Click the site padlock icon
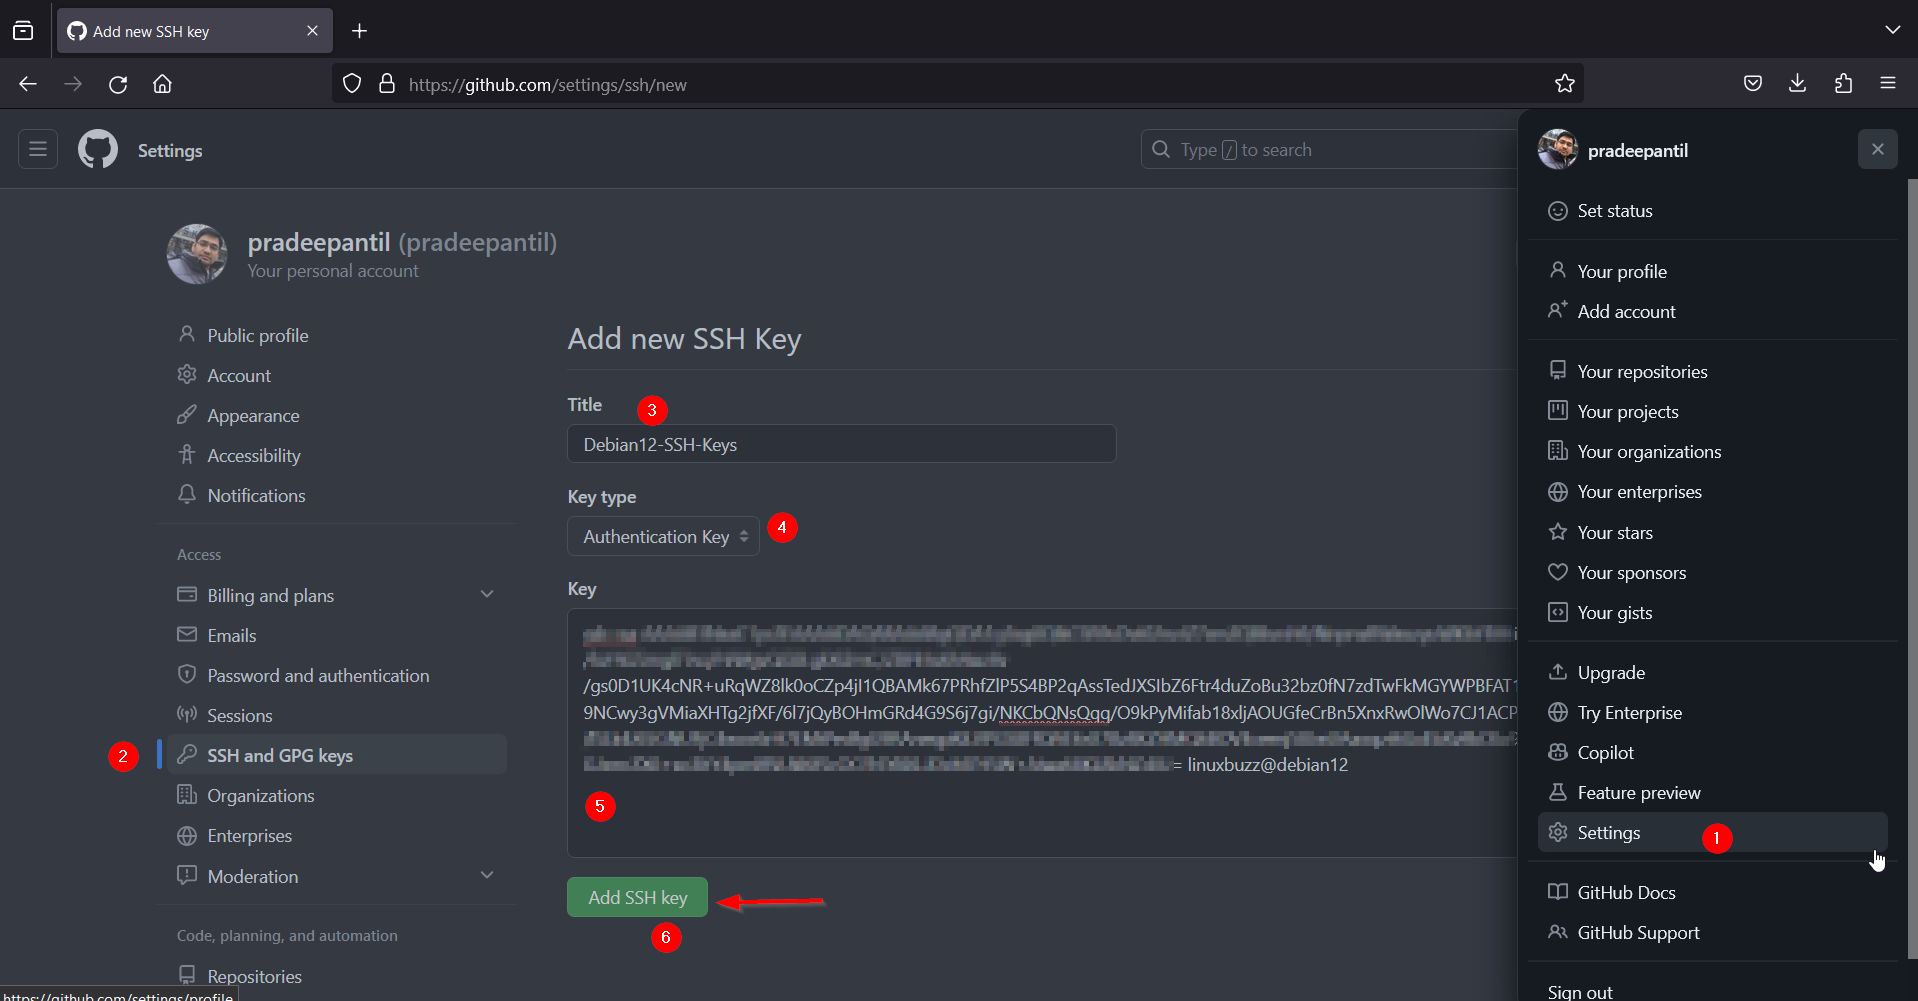The image size is (1918, 1001). [387, 84]
